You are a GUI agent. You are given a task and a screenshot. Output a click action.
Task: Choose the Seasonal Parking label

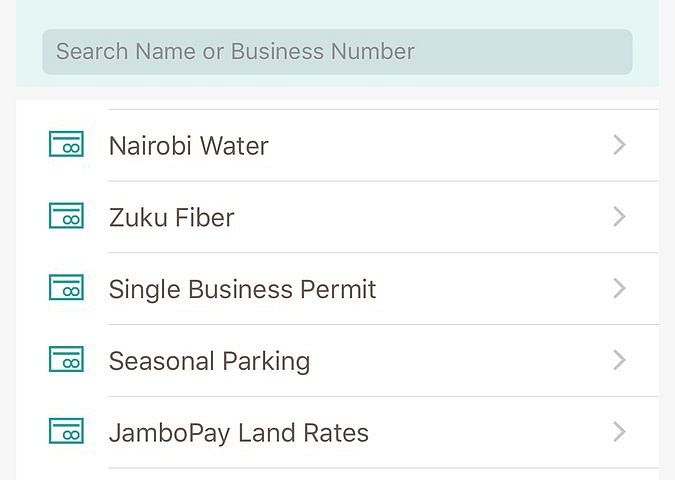coord(209,362)
